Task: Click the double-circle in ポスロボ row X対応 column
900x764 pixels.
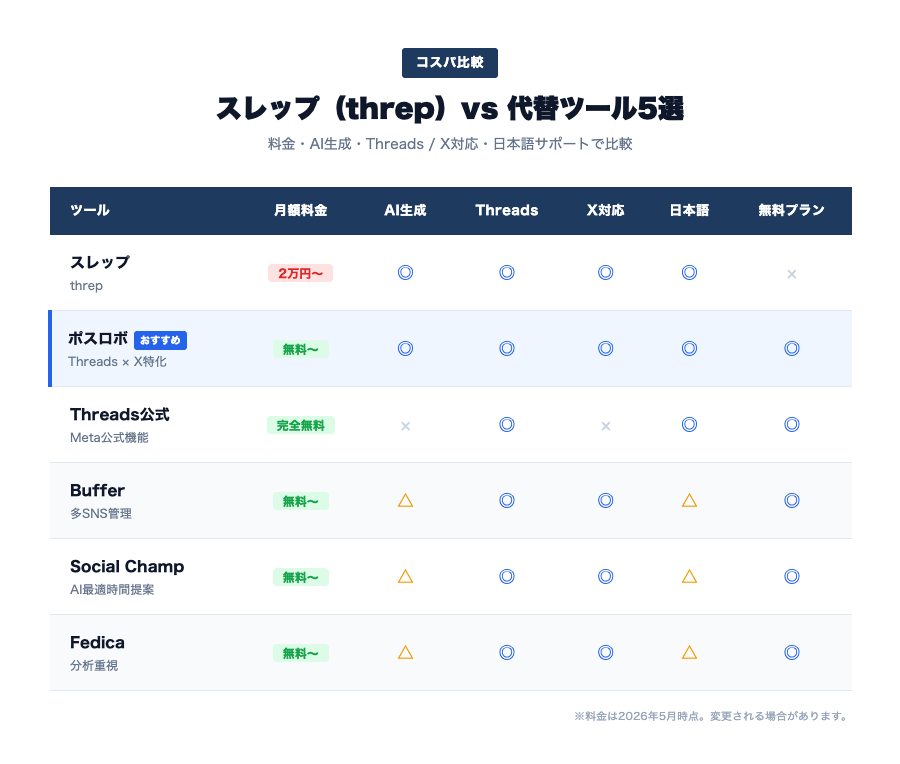Action: click(606, 348)
